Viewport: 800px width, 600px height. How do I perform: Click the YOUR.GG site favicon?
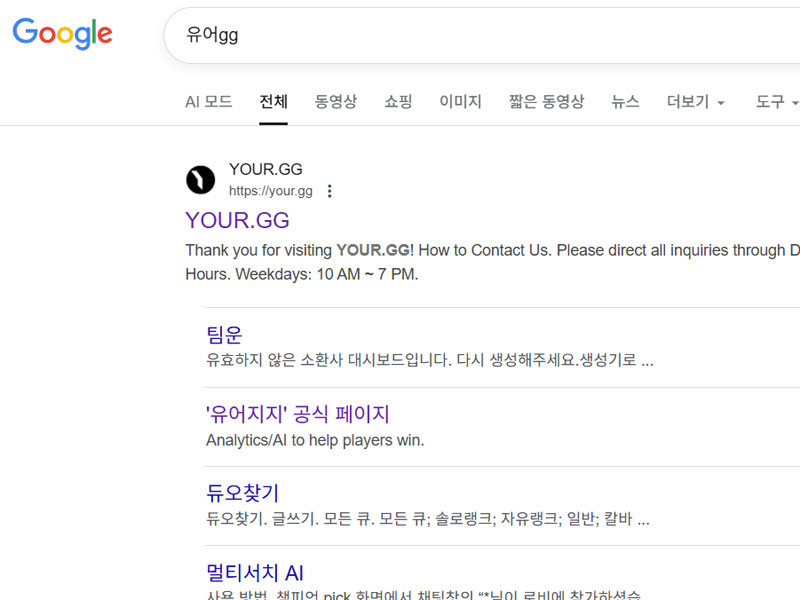tap(199, 180)
